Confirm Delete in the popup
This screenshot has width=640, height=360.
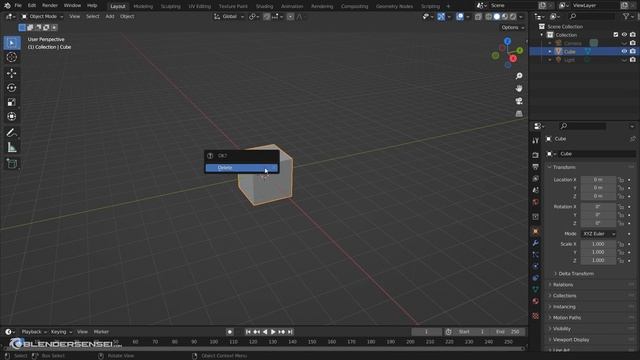point(242,168)
